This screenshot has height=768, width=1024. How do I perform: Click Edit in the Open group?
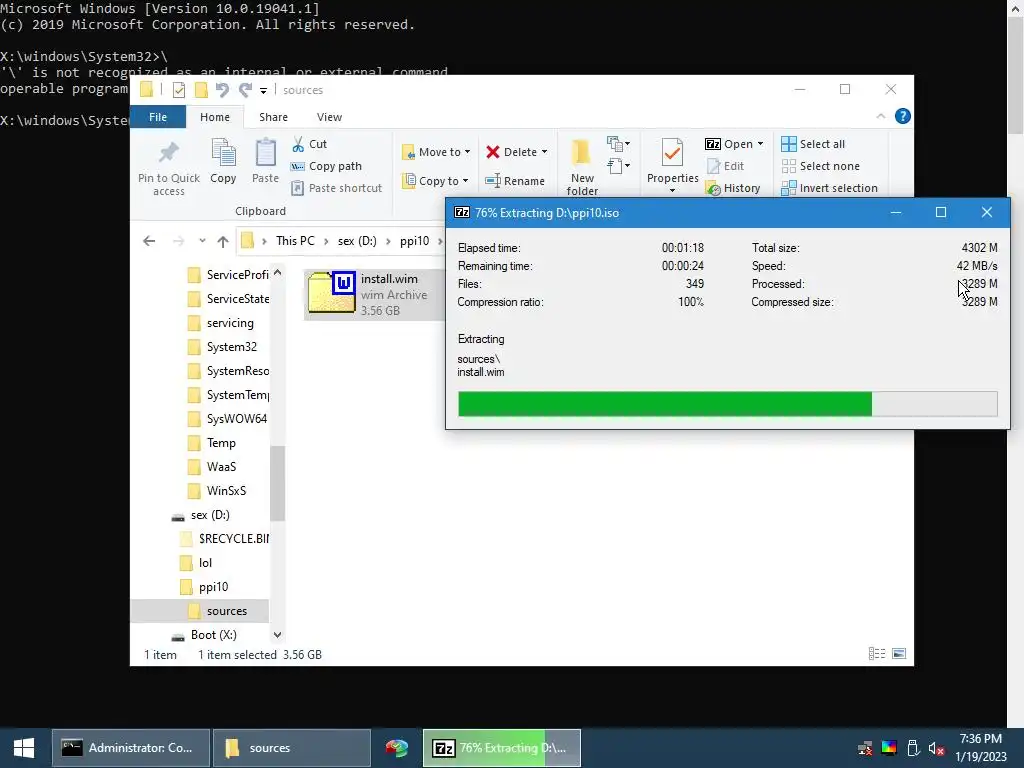pyautogui.click(x=726, y=166)
